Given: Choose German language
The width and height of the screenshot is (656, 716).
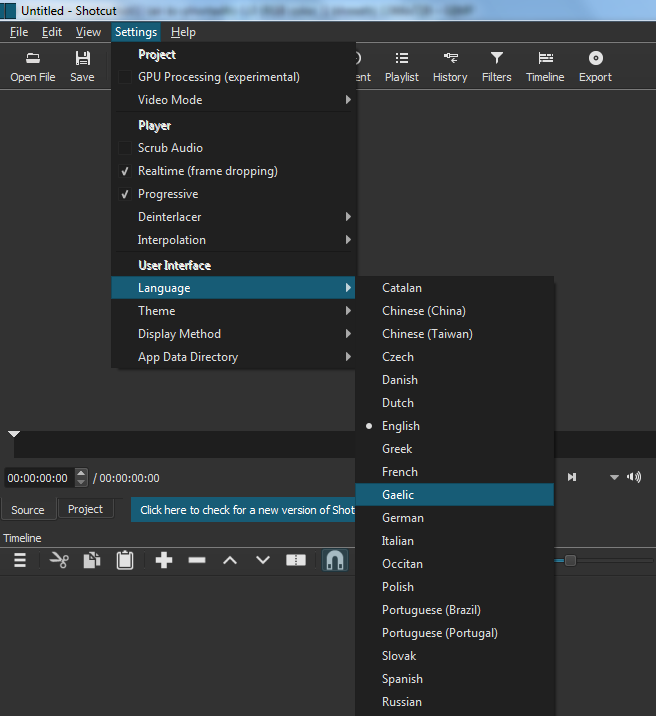Looking at the screenshot, I should [x=455, y=518].
